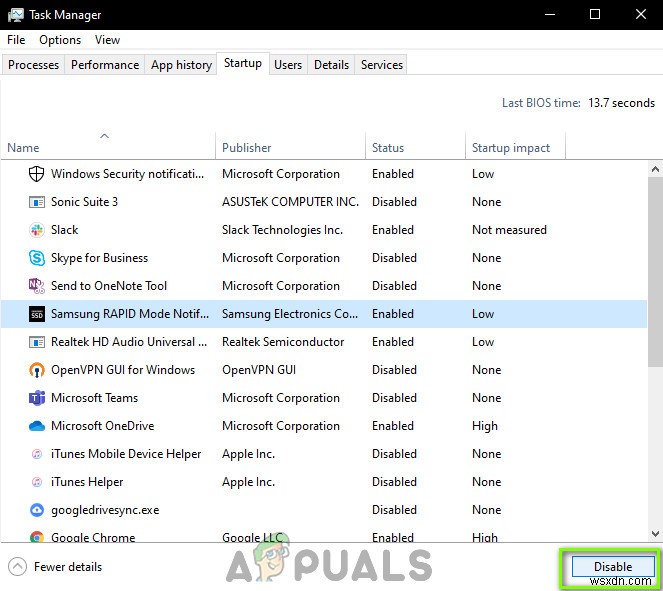Click the Sonic Suite 3 icon
This screenshot has width=663, height=591.
point(36,202)
